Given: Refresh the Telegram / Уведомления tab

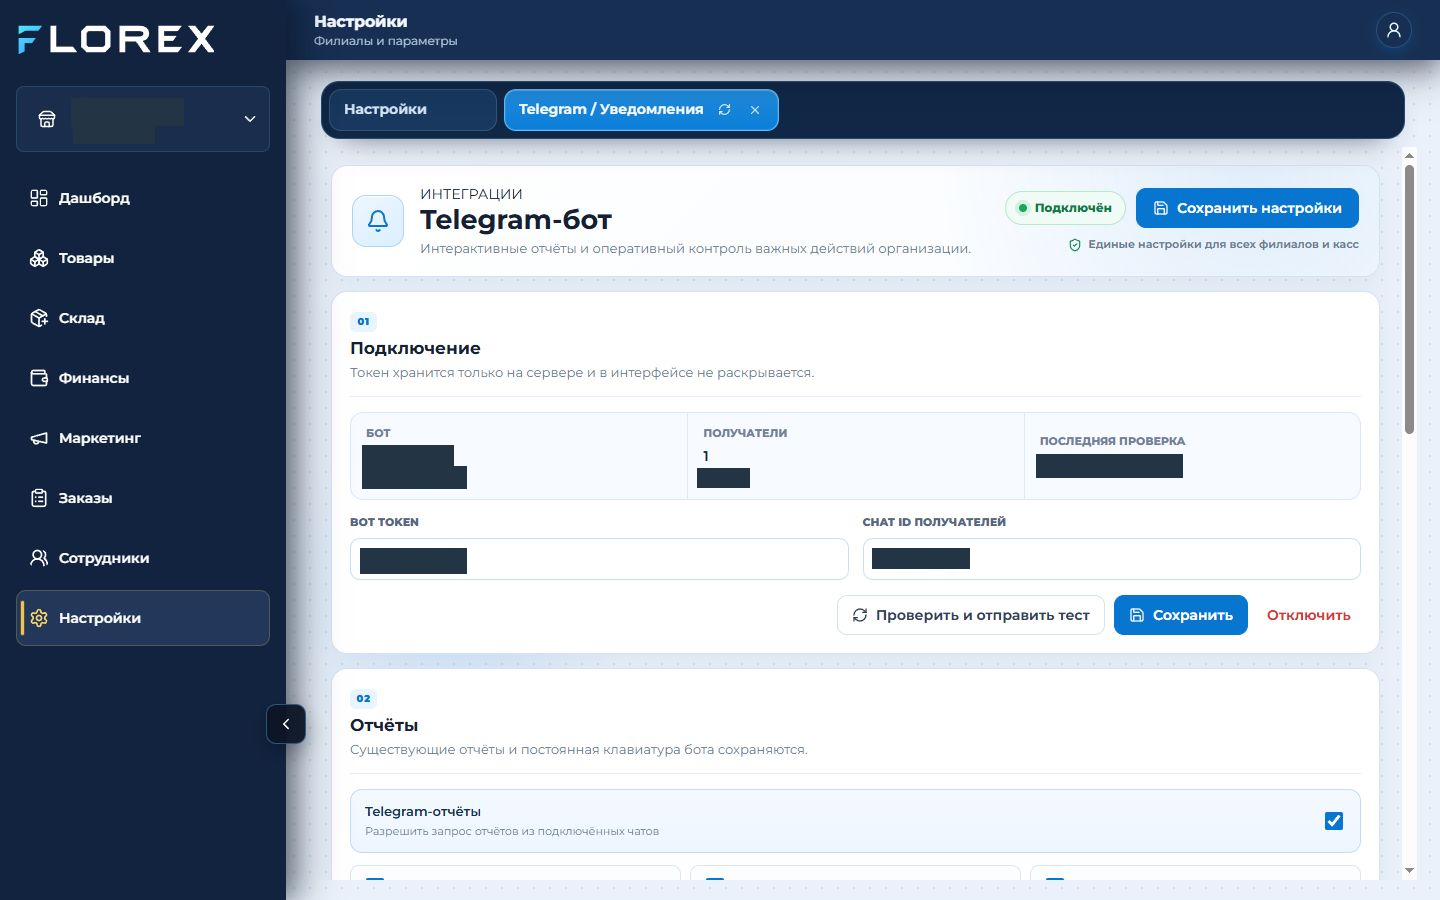Looking at the screenshot, I should (725, 110).
